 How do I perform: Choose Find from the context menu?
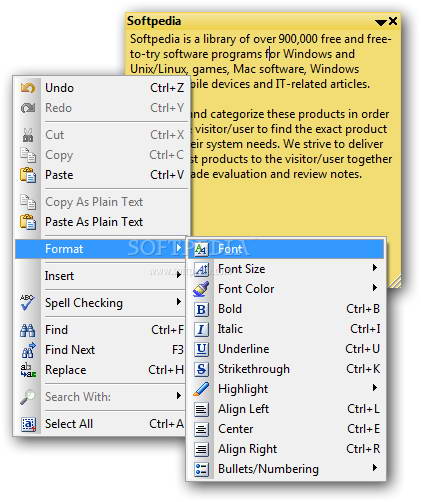pyautogui.click(x=100, y=330)
